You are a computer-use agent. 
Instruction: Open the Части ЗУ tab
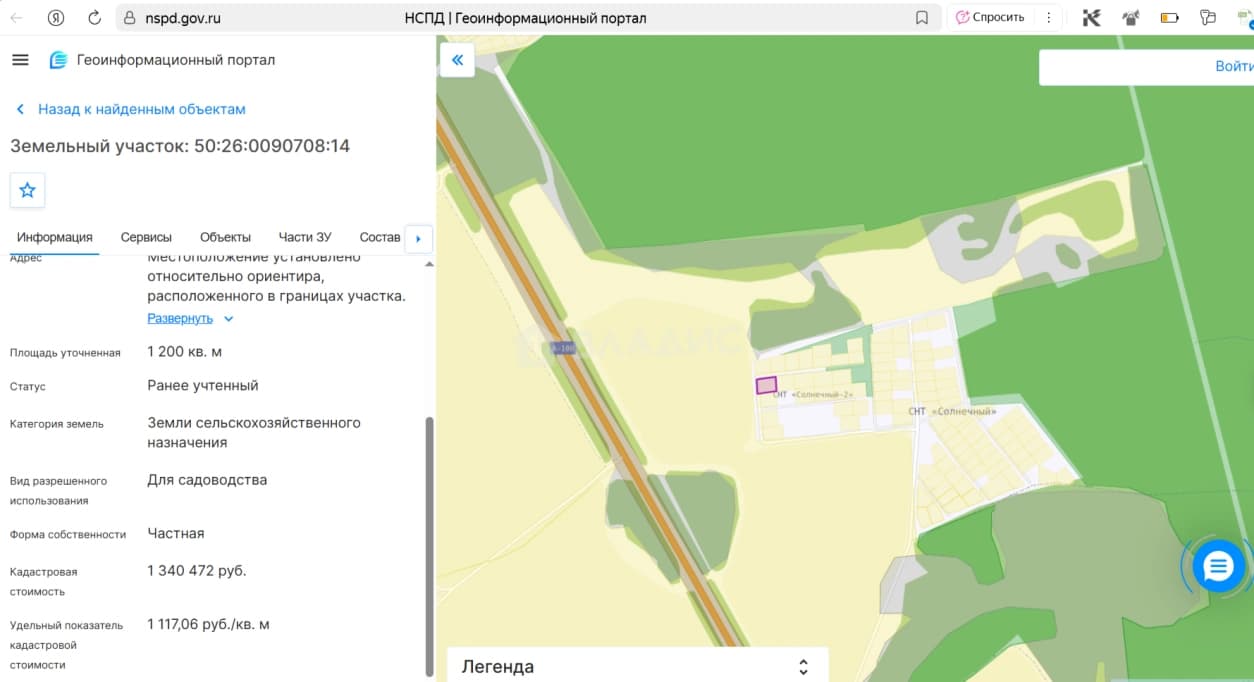click(x=305, y=237)
